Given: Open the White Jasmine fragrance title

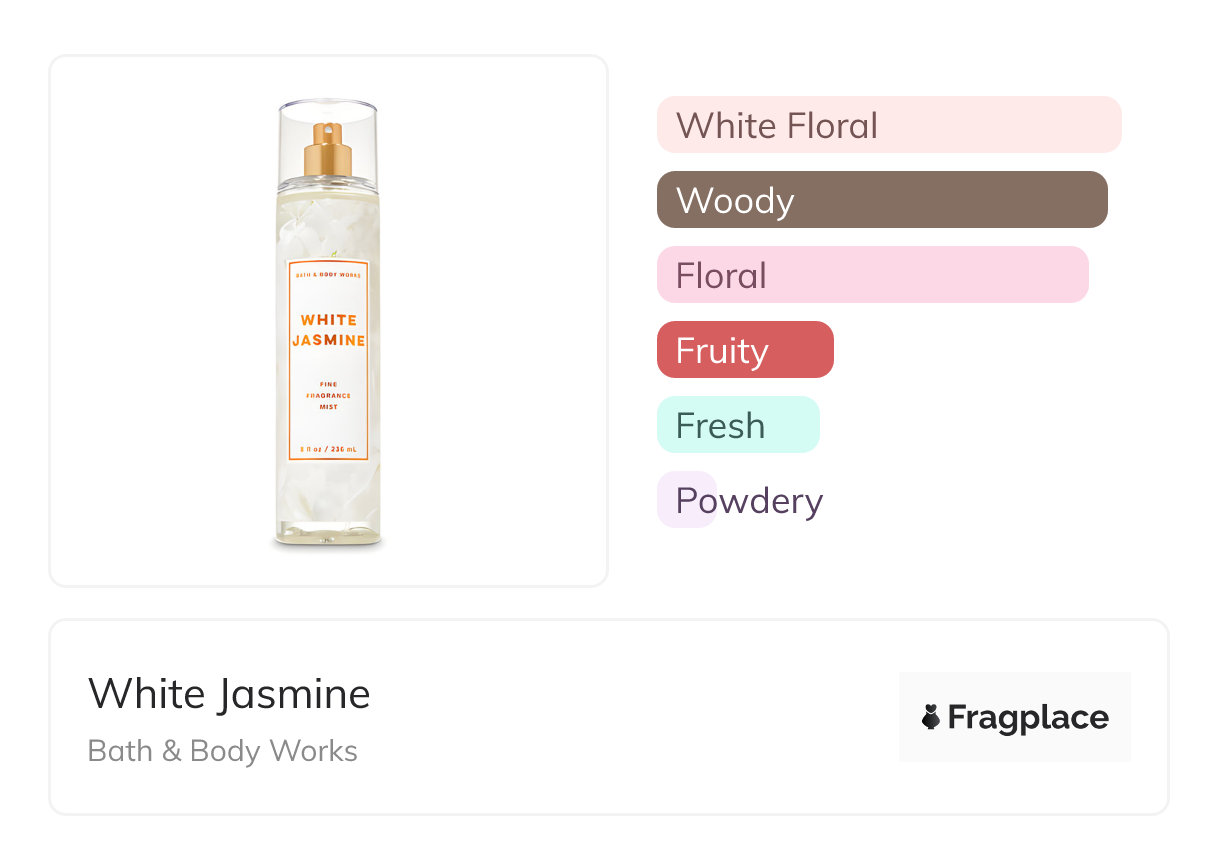Looking at the screenshot, I should pos(229,694).
